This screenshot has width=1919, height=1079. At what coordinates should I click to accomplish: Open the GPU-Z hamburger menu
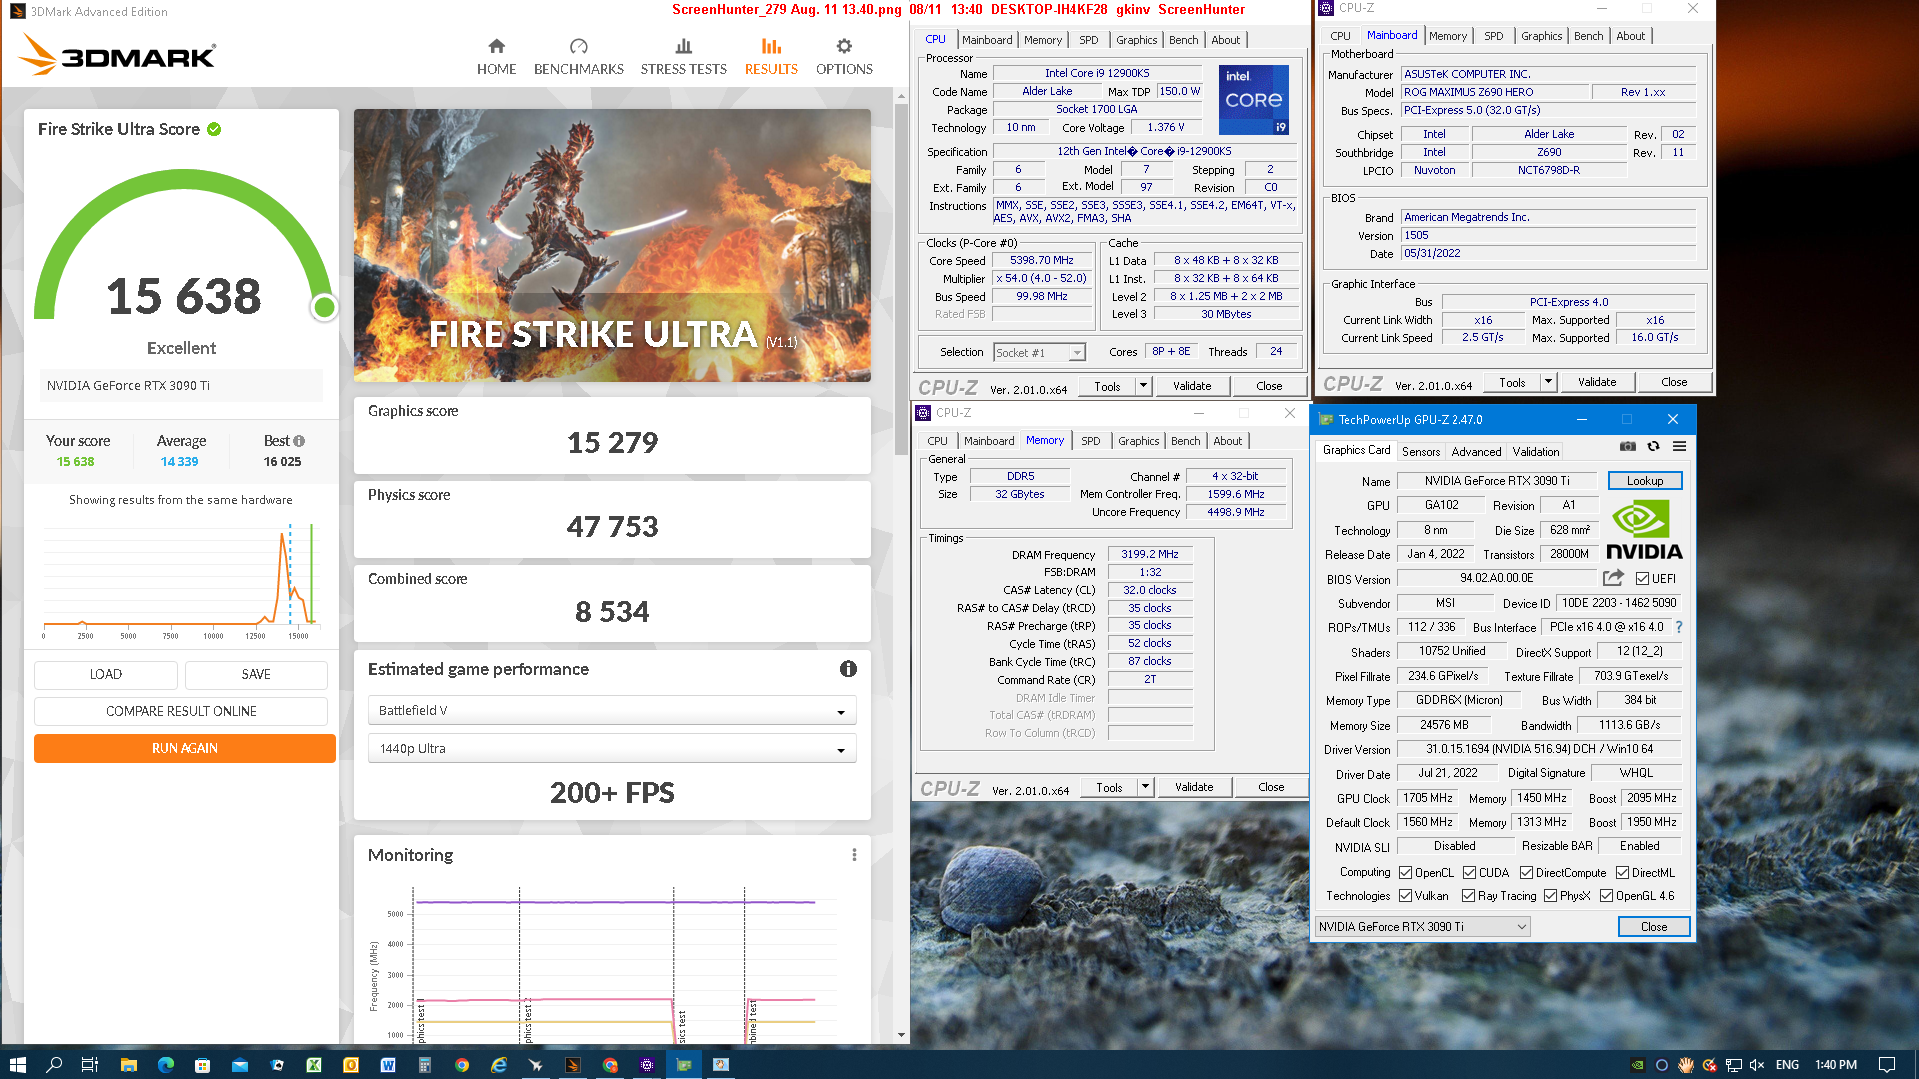(1680, 446)
